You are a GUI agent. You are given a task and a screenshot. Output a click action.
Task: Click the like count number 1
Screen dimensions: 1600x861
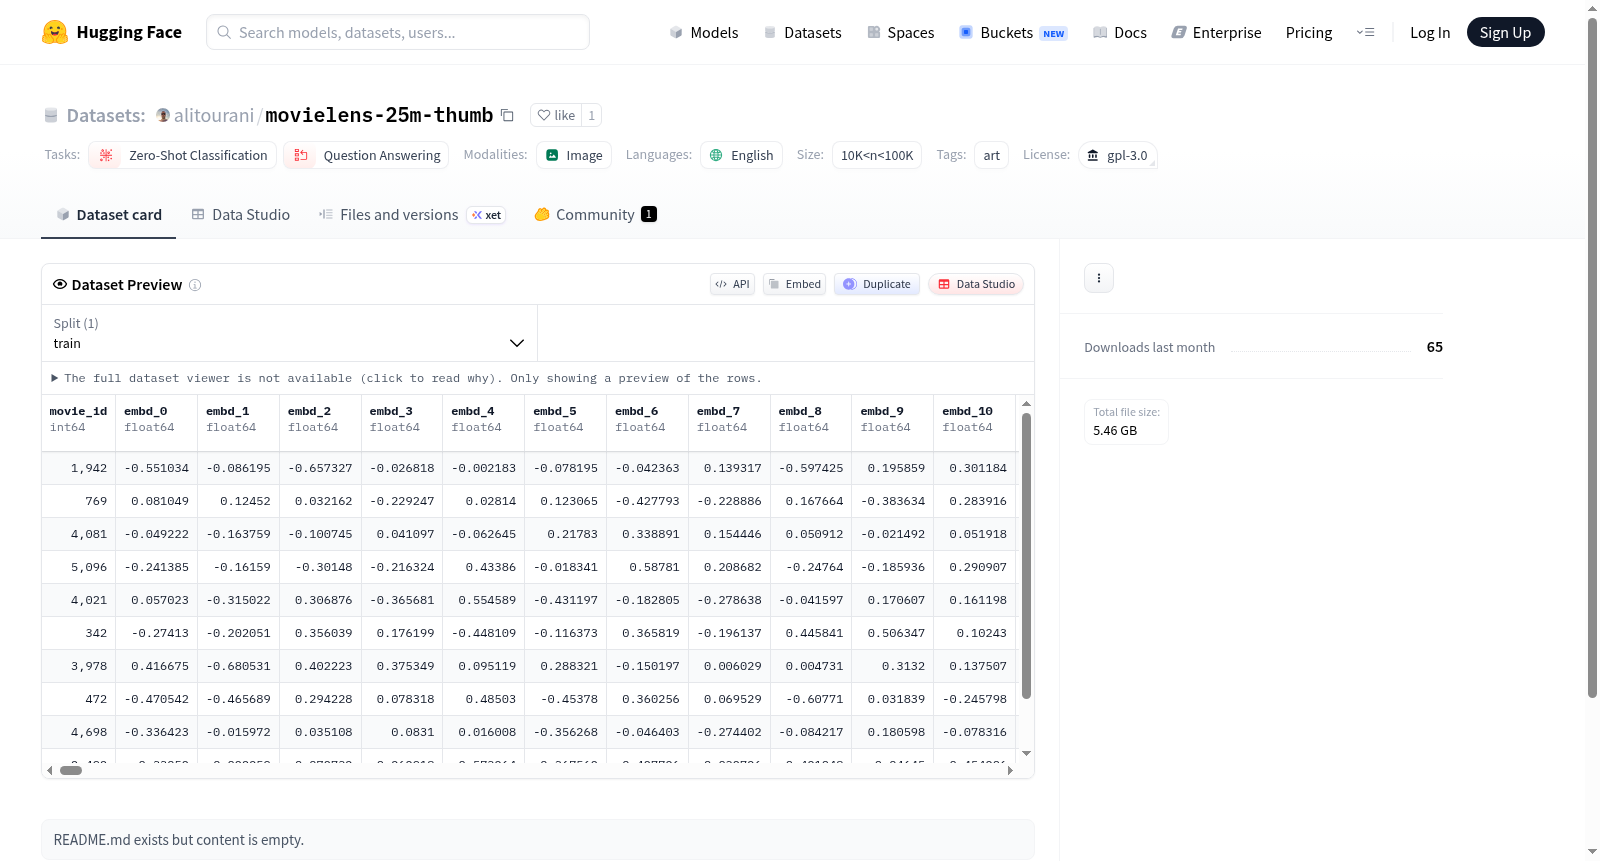pos(592,115)
